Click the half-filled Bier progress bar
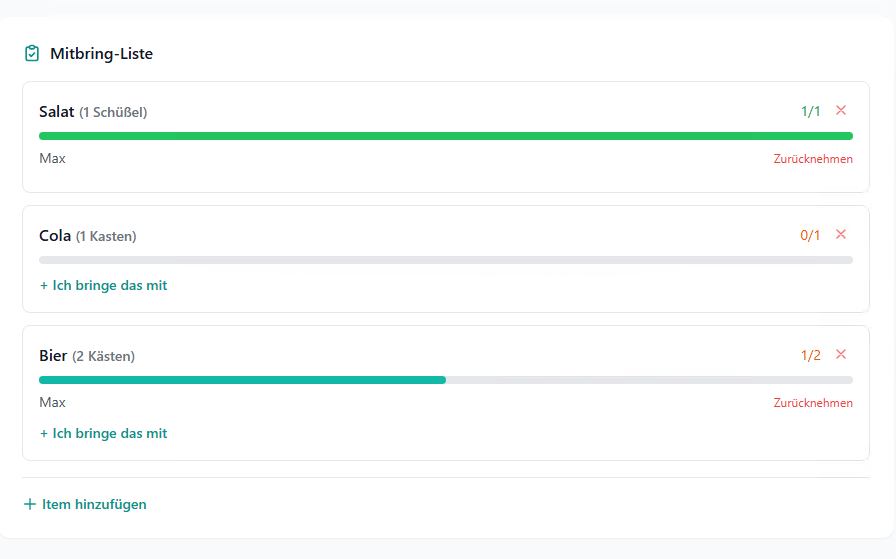Viewport: 896px width, 559px height. [446, 380]
